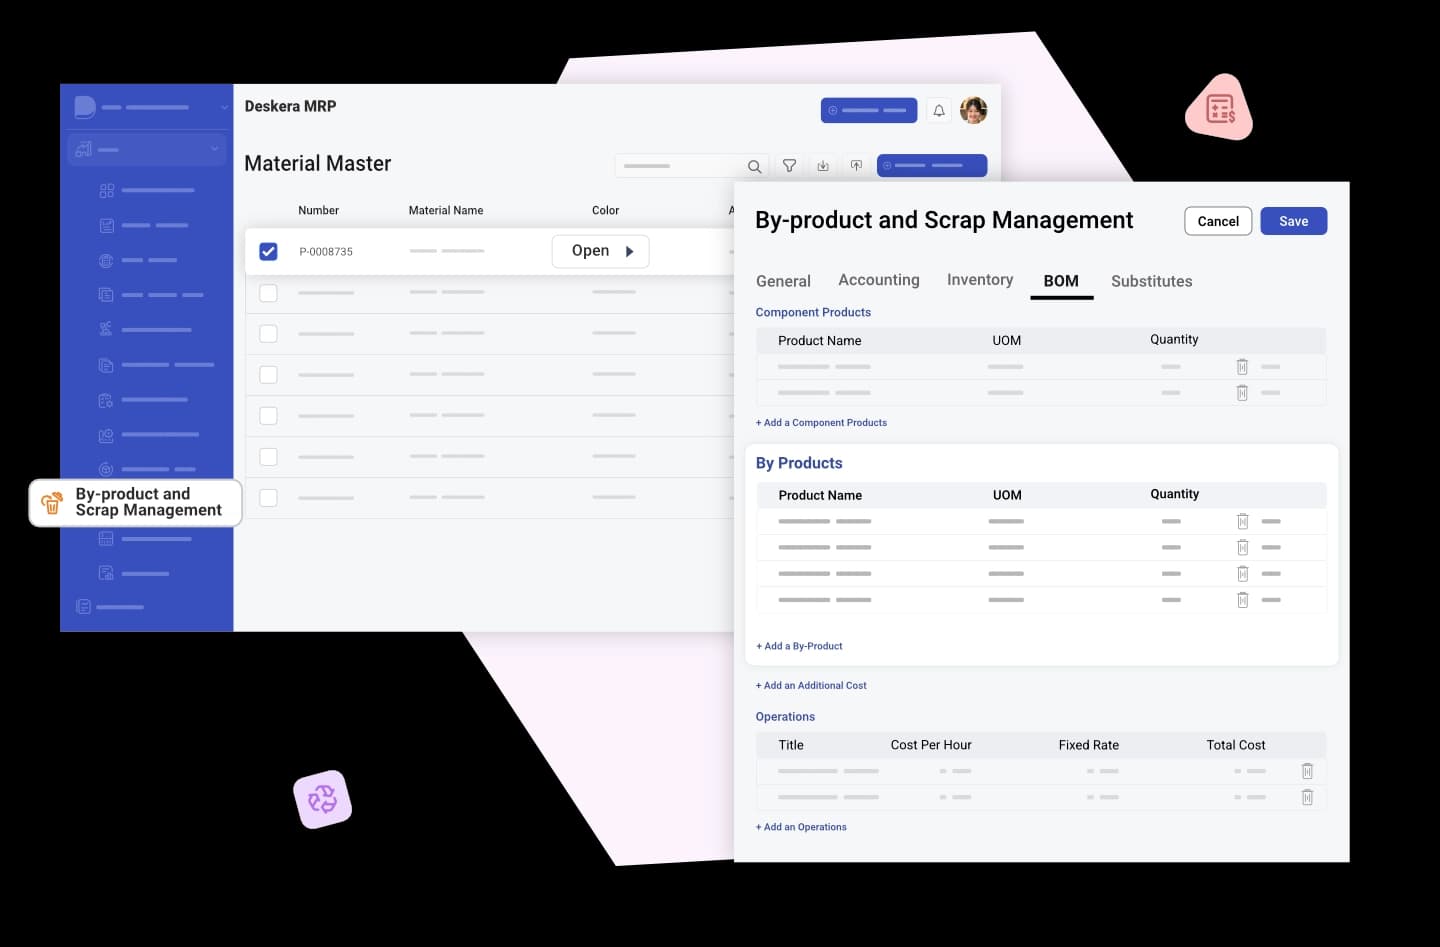
Task: Expand the organization switcher chevron in sidebar
Action: [224, 107]
